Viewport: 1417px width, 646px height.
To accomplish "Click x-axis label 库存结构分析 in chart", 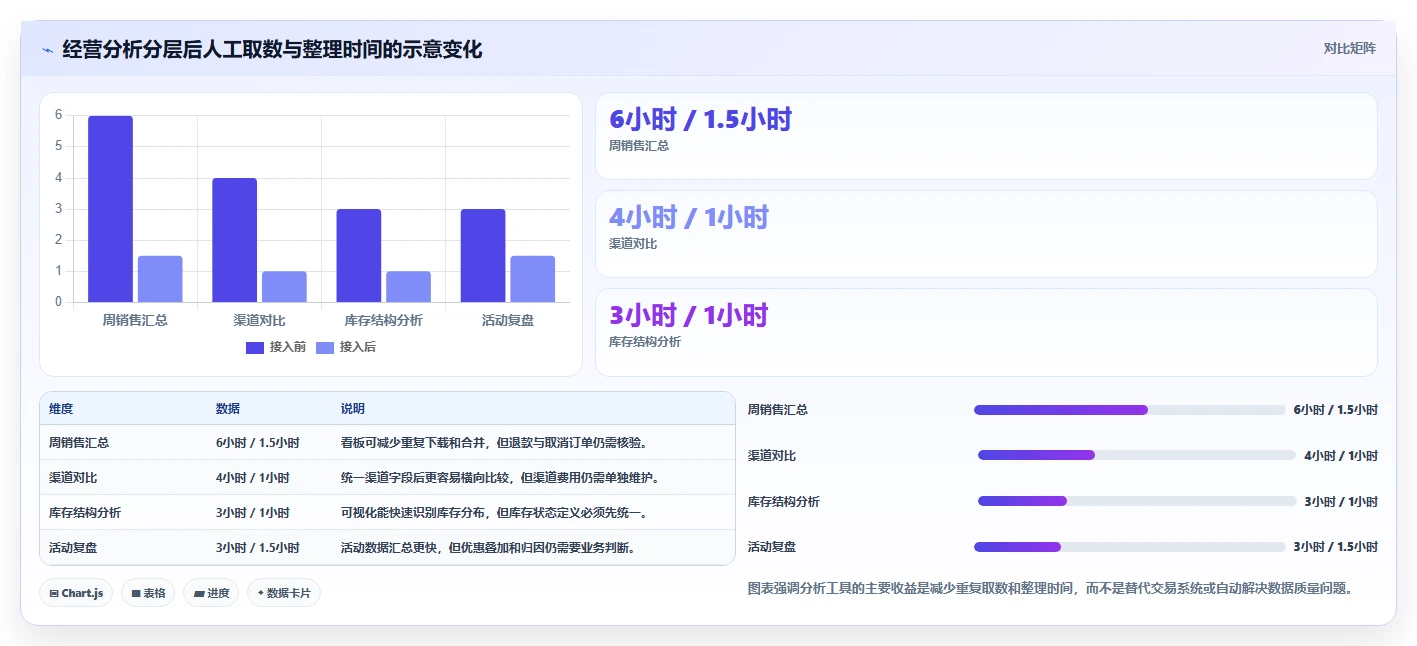I will coord(383,320).
